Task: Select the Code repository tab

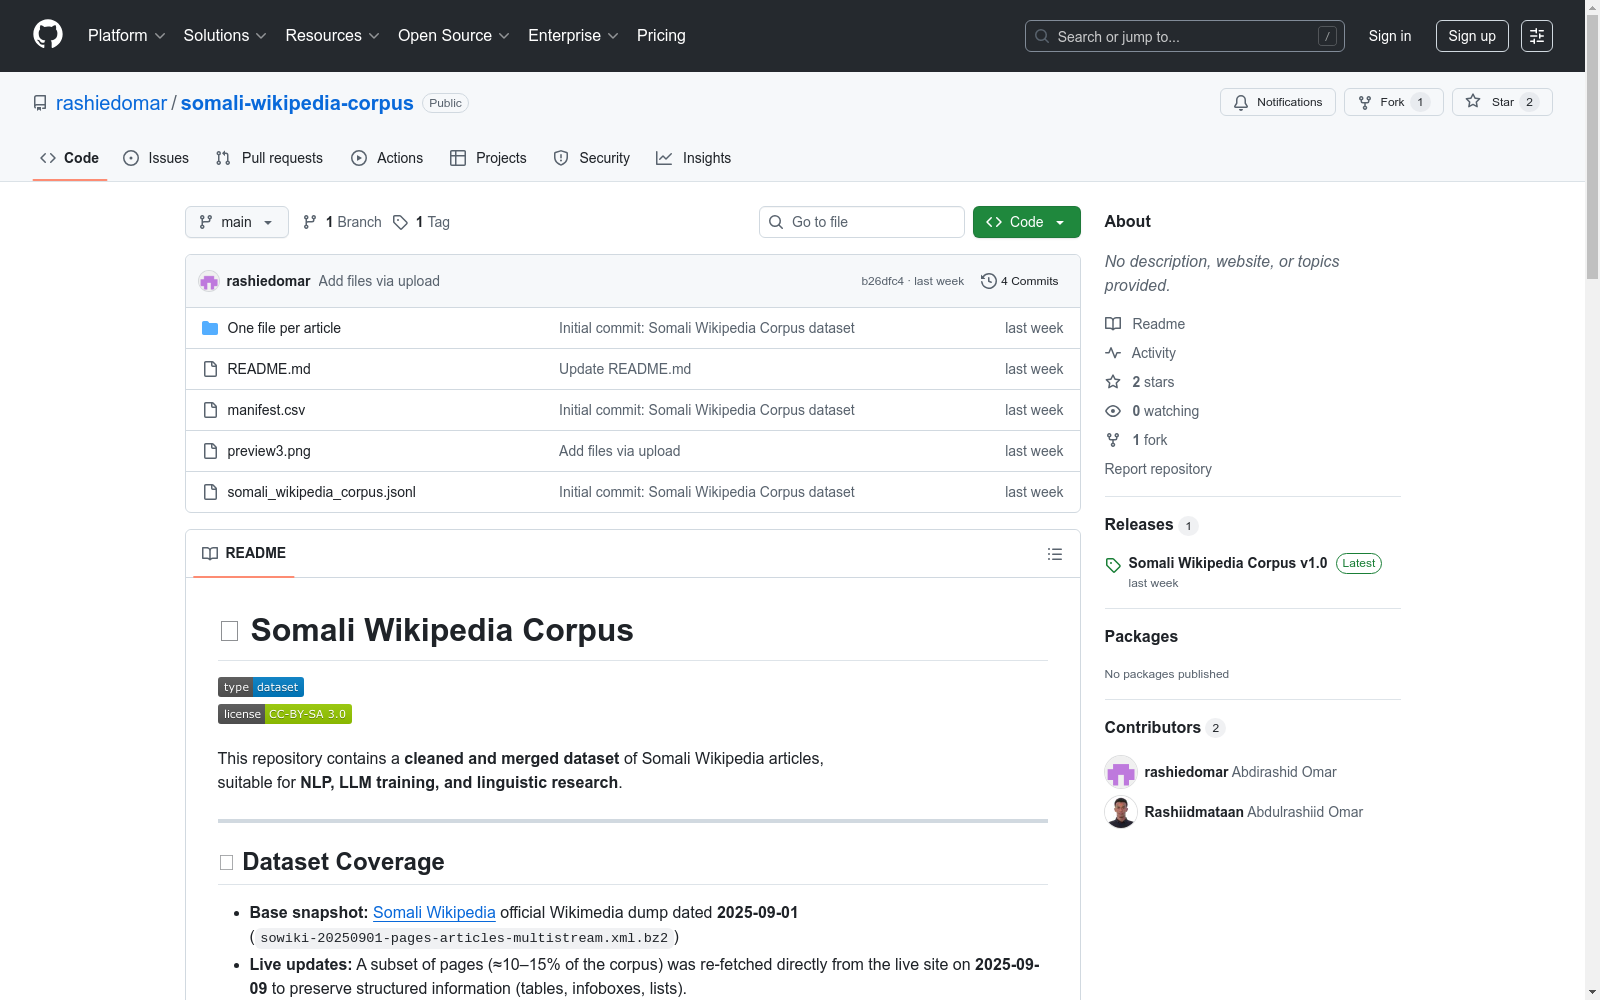Action: tap(70, 158)
